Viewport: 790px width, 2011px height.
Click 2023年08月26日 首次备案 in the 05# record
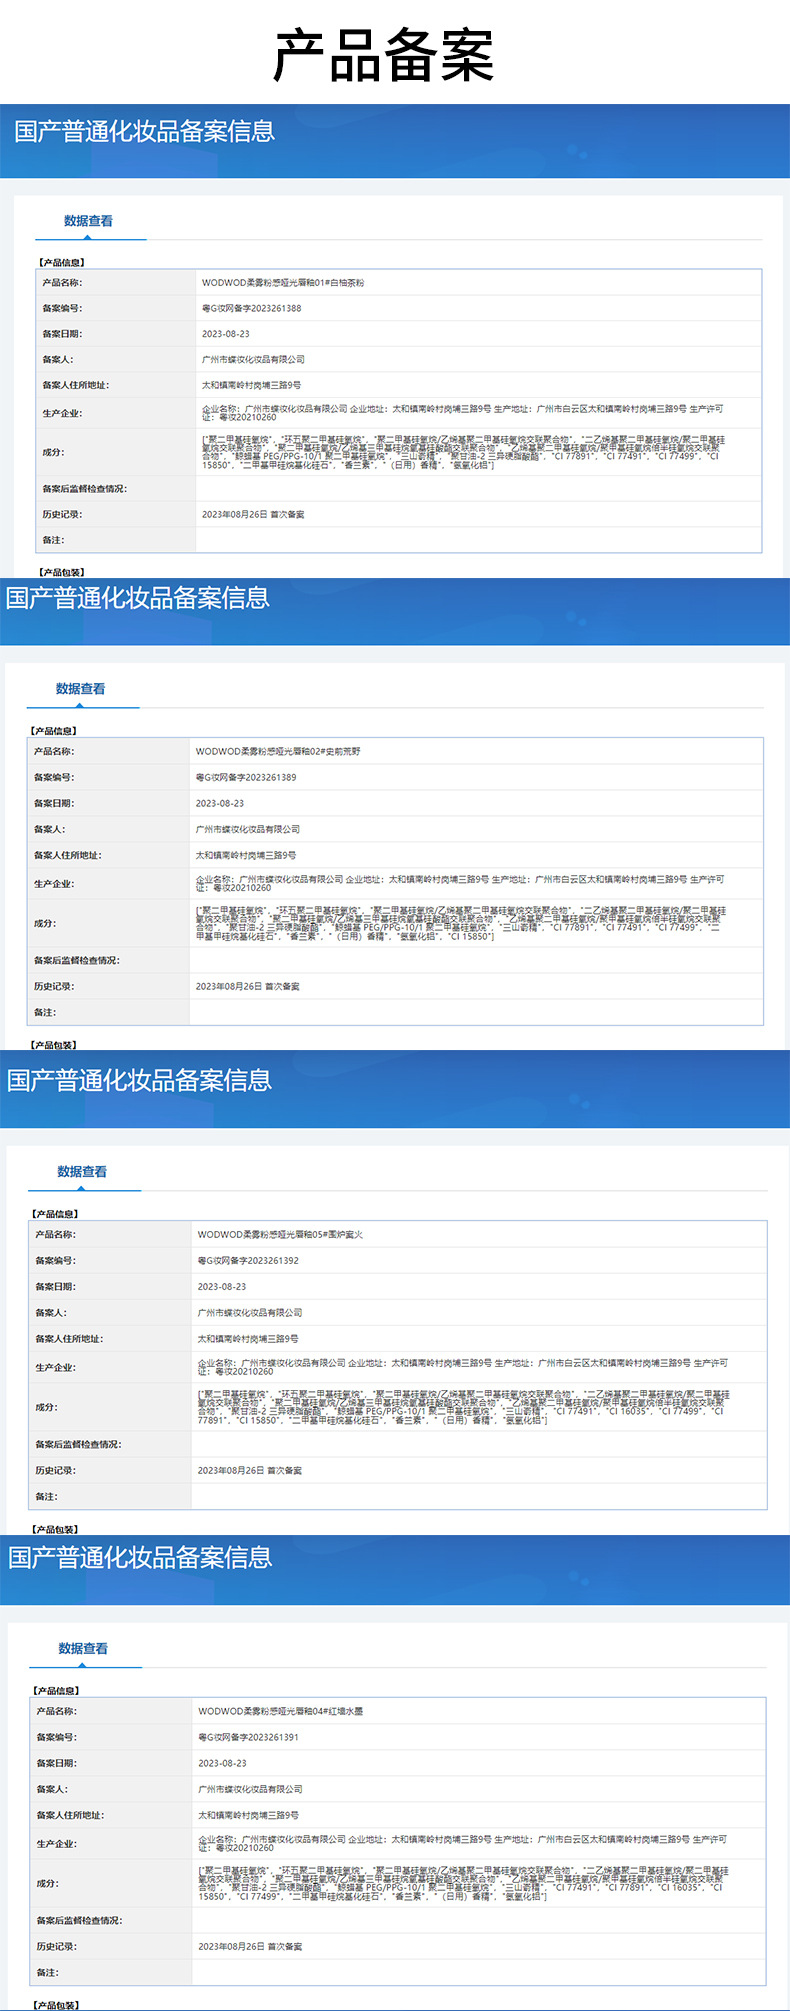click(x=250, y=1470)
